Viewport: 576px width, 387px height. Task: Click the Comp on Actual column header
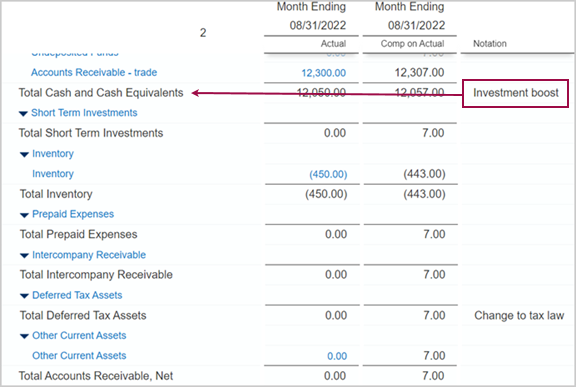coord(412,44)
